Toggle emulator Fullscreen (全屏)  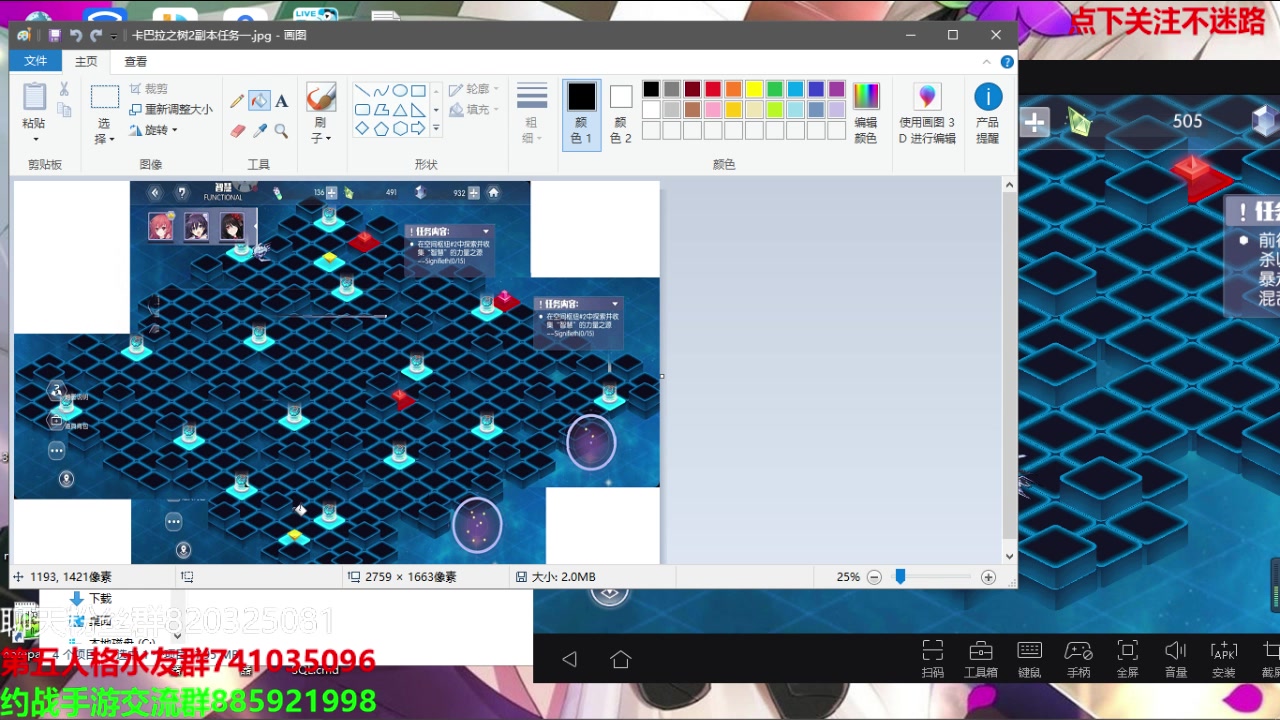click(1127, 659)
